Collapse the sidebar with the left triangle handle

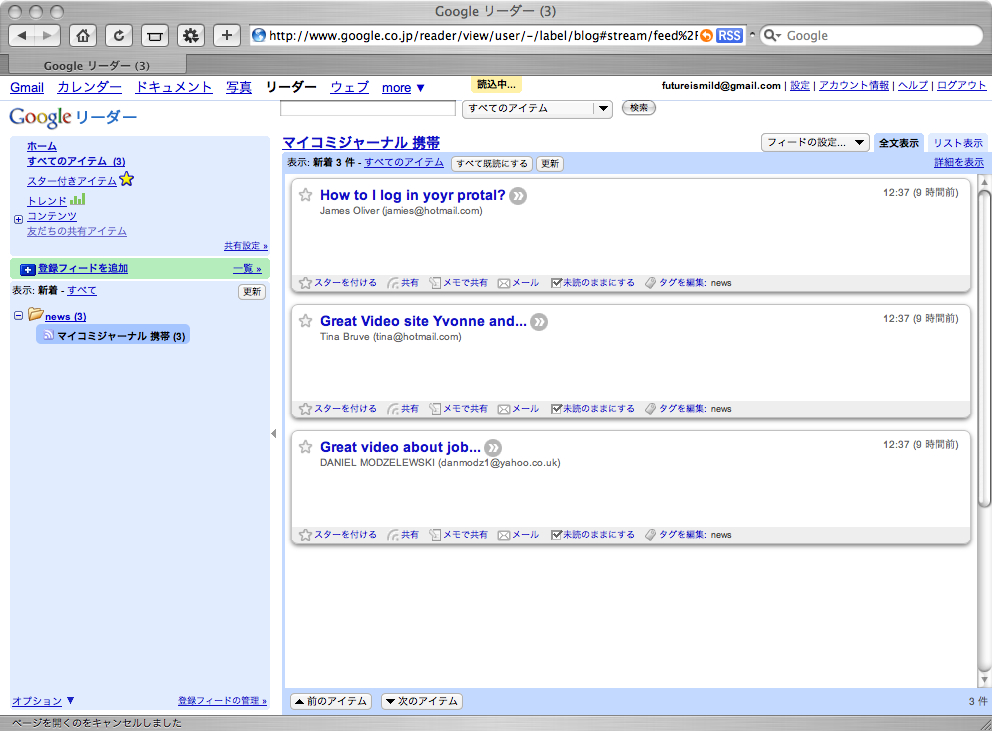pos(273,434)
